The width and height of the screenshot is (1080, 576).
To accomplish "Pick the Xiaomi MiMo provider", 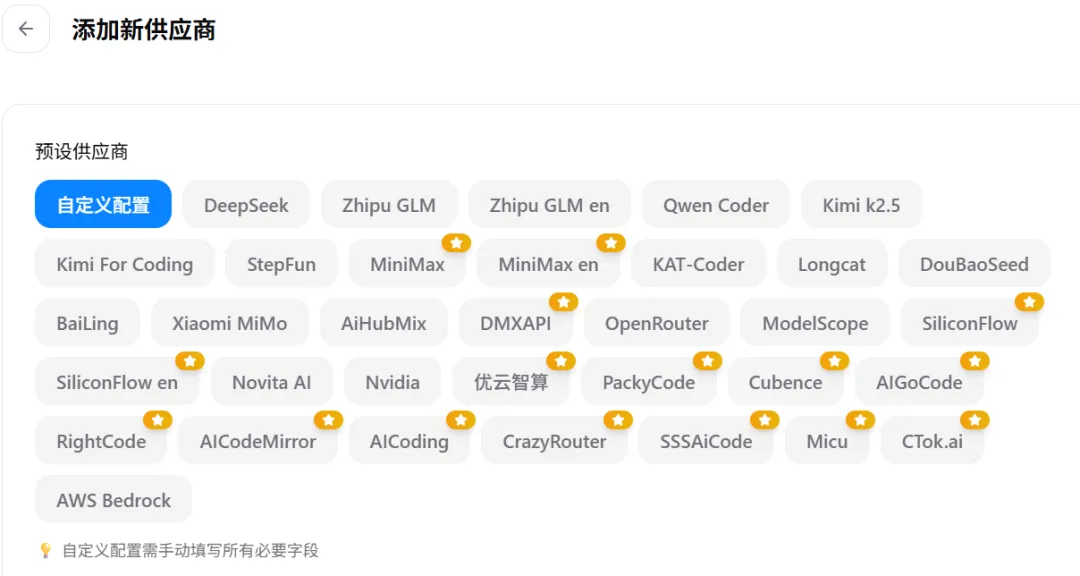I will tap(229, 323).
